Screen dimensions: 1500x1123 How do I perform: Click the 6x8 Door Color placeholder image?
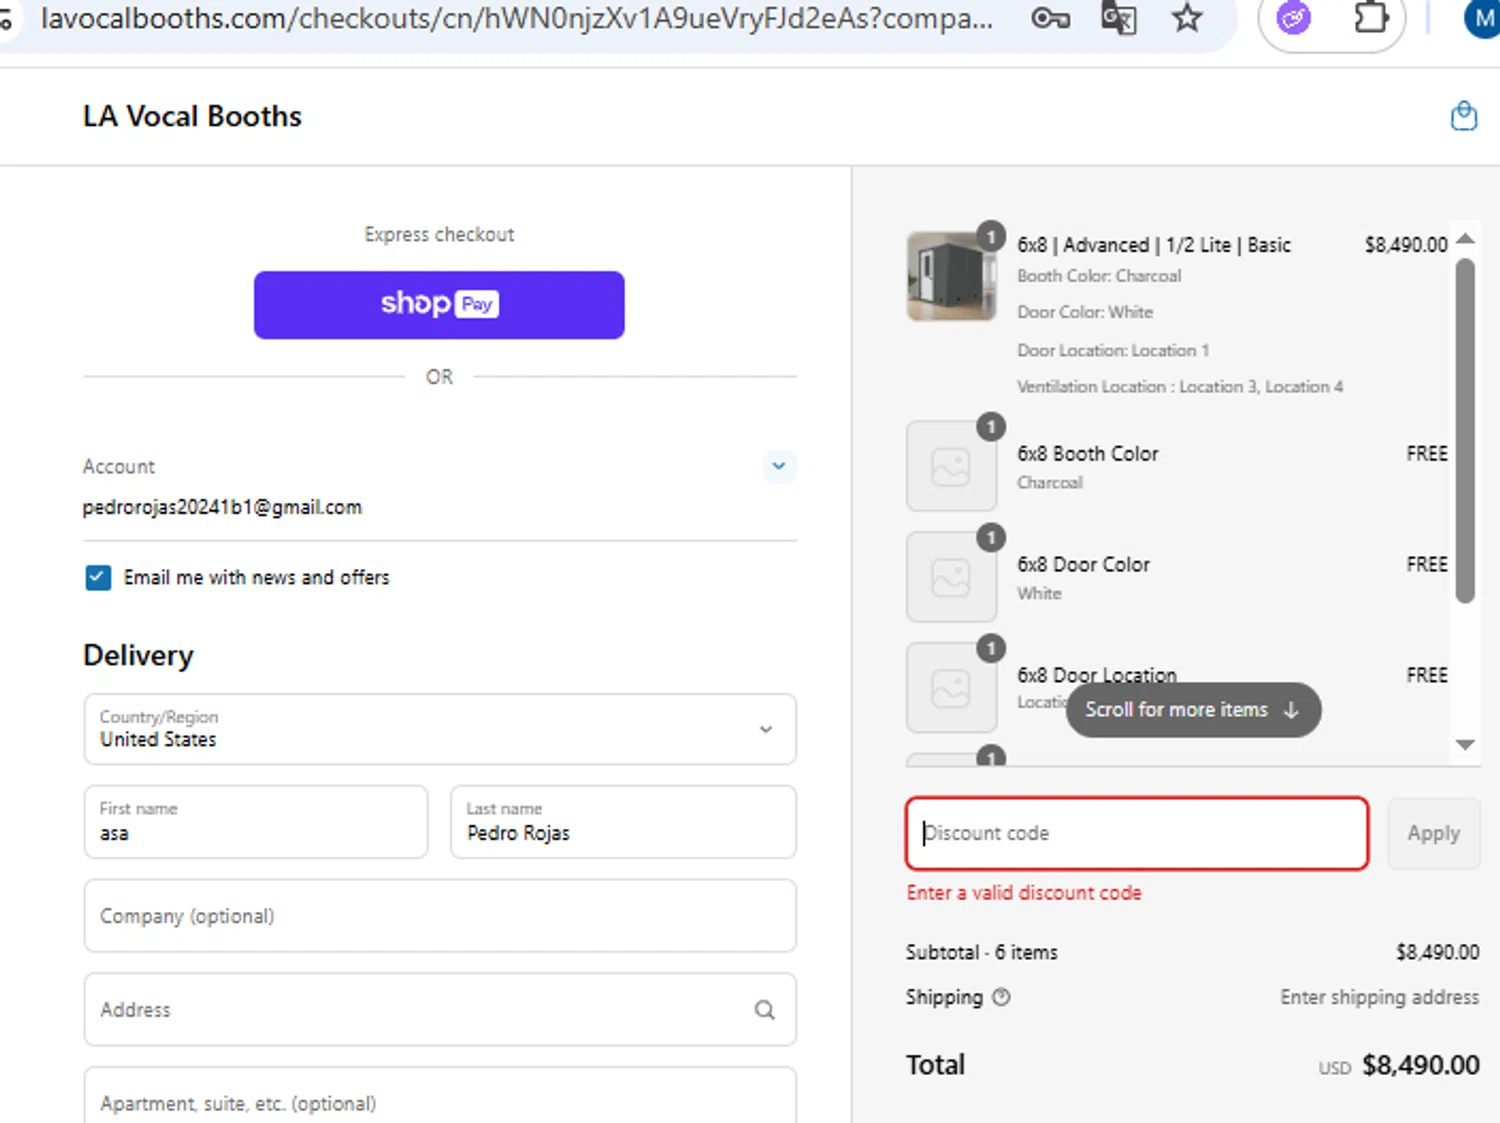951,578
